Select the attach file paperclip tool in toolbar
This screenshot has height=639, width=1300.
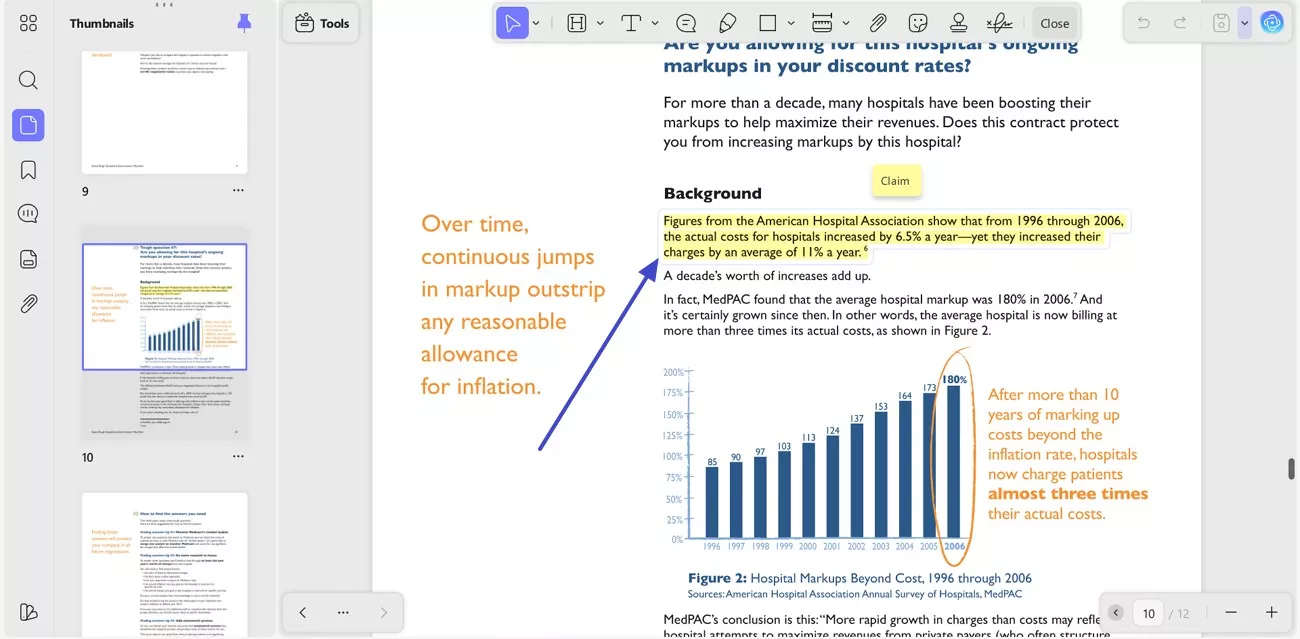click(x=877, y=23)
